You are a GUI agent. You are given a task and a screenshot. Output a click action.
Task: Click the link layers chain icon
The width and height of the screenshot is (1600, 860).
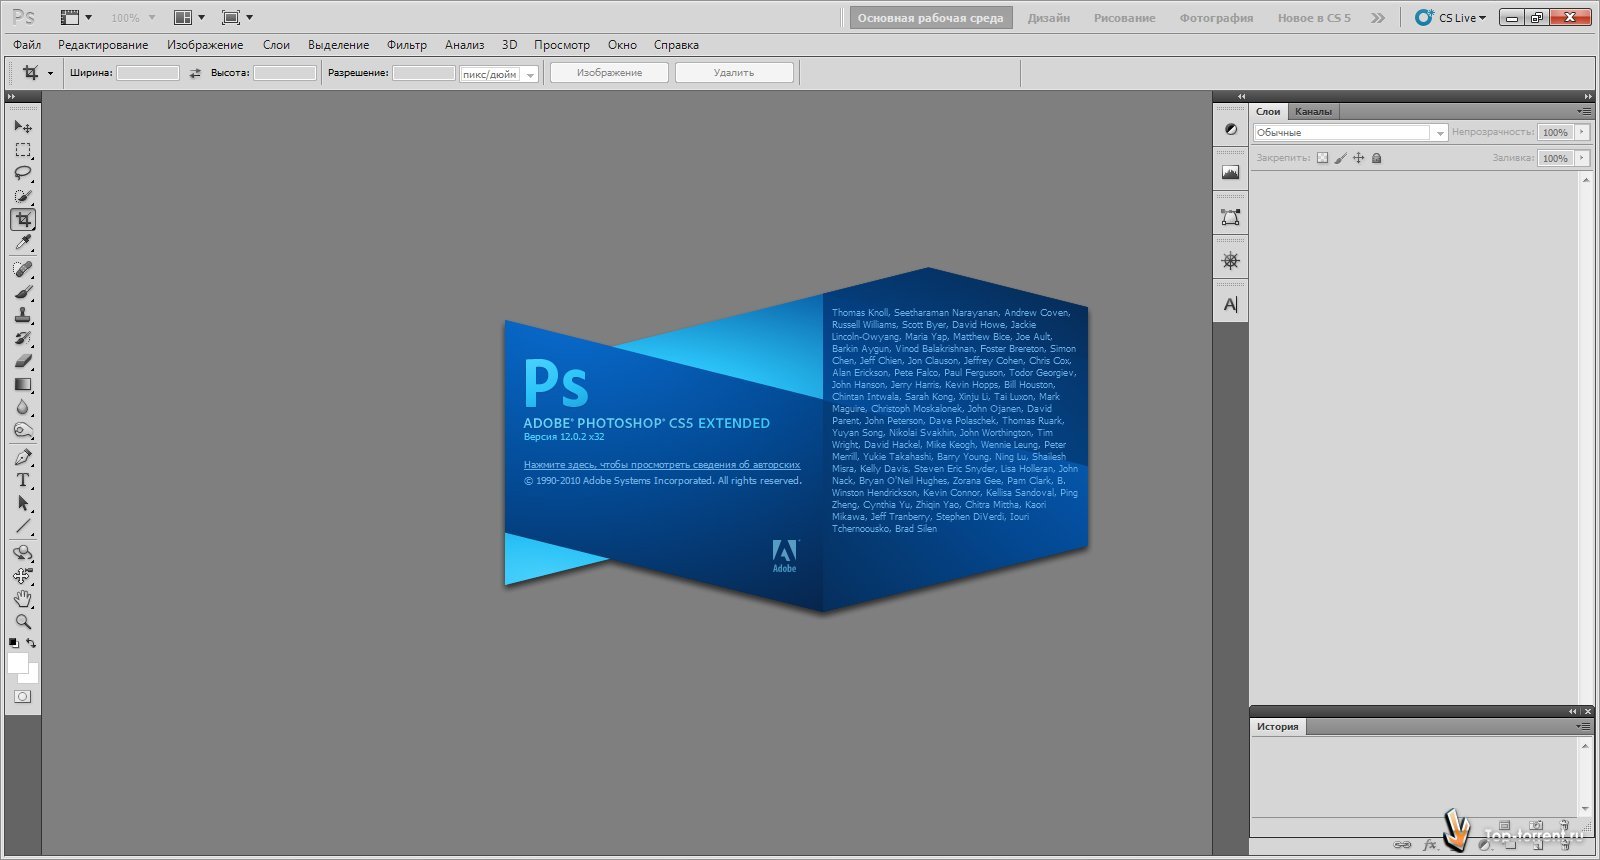1403,845
